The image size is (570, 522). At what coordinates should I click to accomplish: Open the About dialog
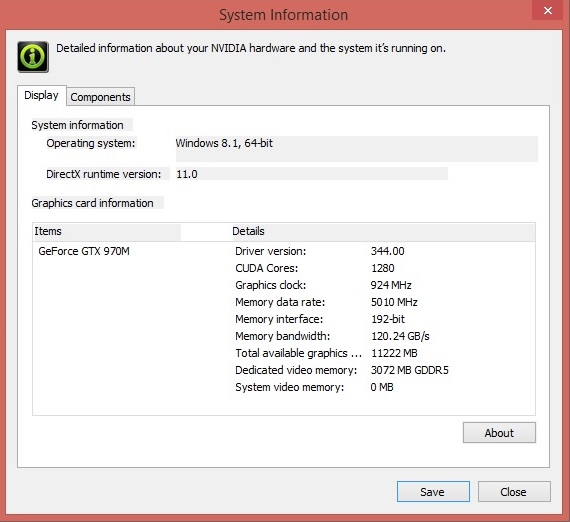click(499, 433)
